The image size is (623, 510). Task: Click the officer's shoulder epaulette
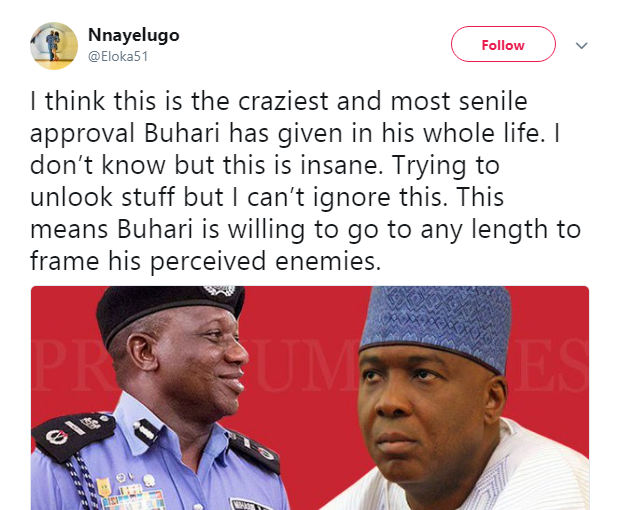point(66,433)
